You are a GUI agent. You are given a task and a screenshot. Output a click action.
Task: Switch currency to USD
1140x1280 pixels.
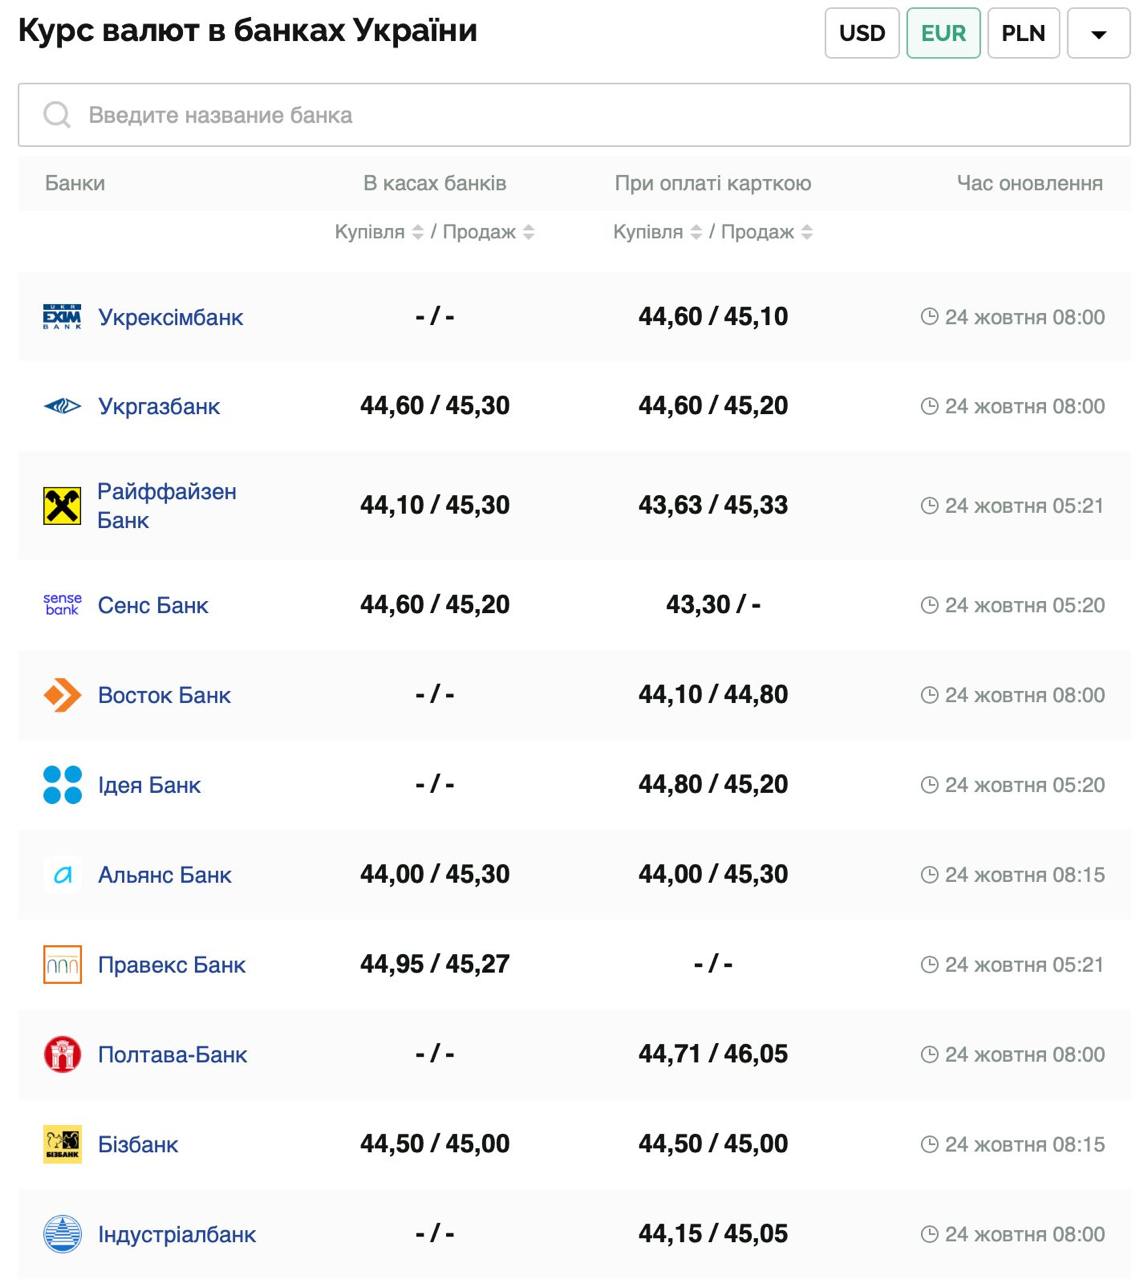861,33
